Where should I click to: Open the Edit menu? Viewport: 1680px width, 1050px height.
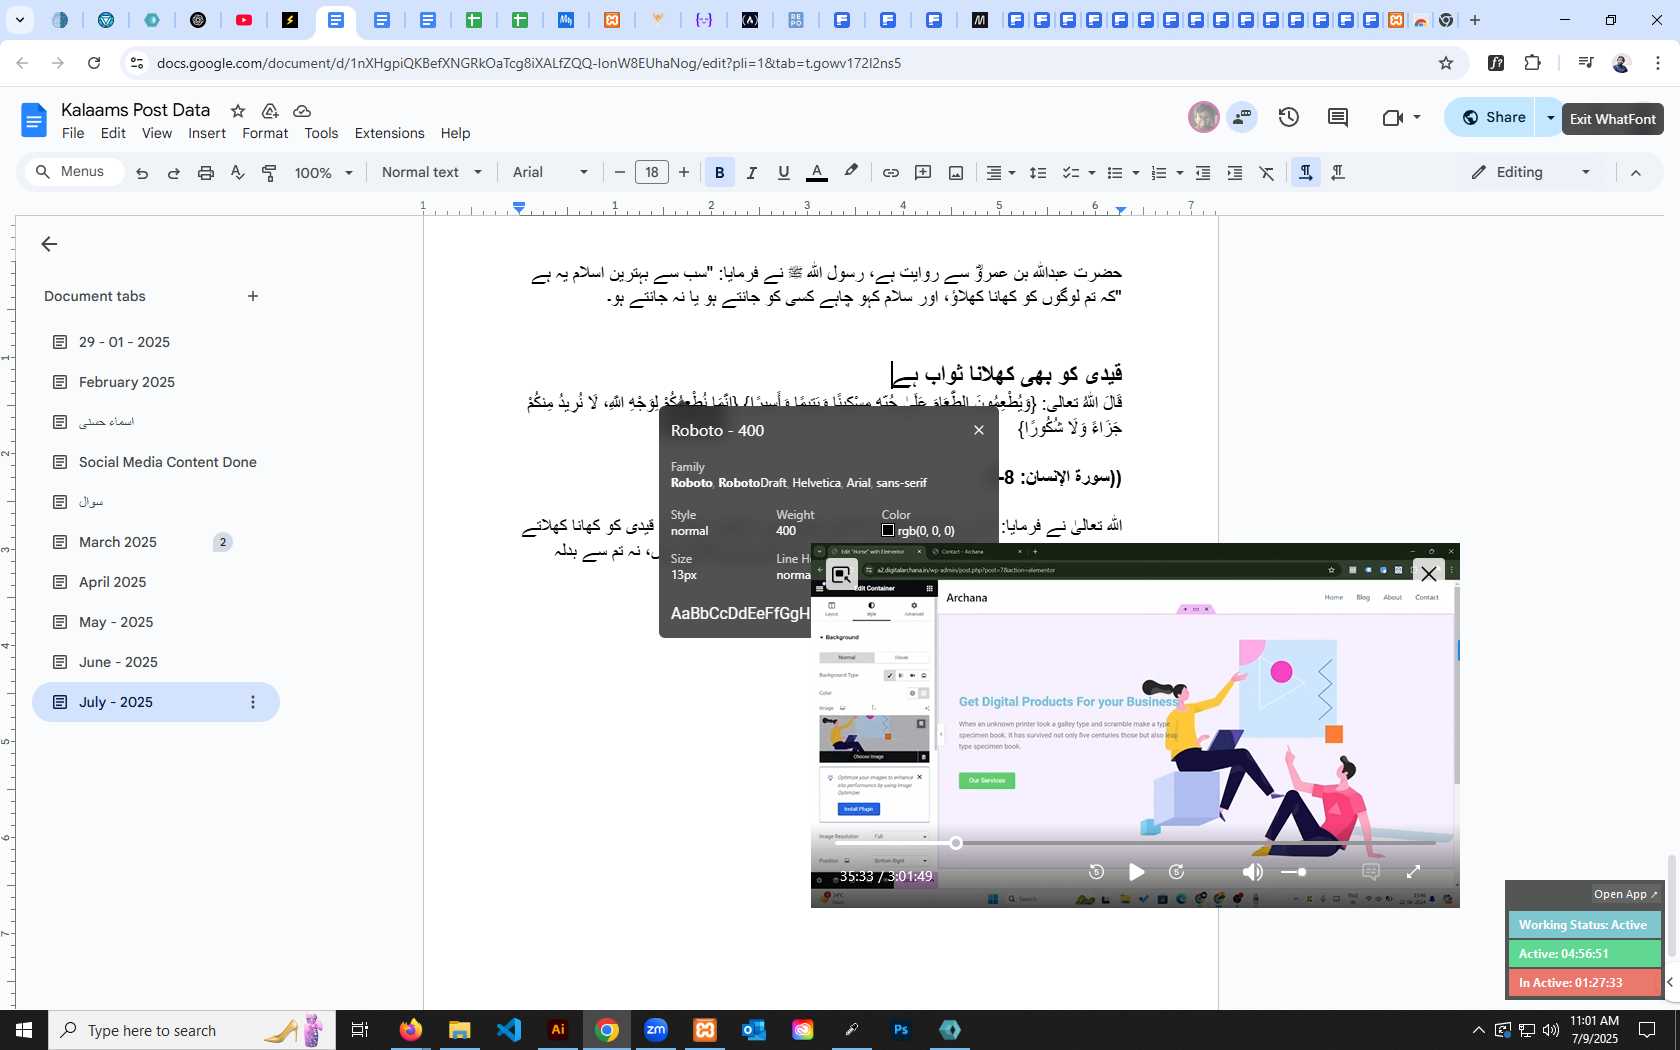[113, 133]
